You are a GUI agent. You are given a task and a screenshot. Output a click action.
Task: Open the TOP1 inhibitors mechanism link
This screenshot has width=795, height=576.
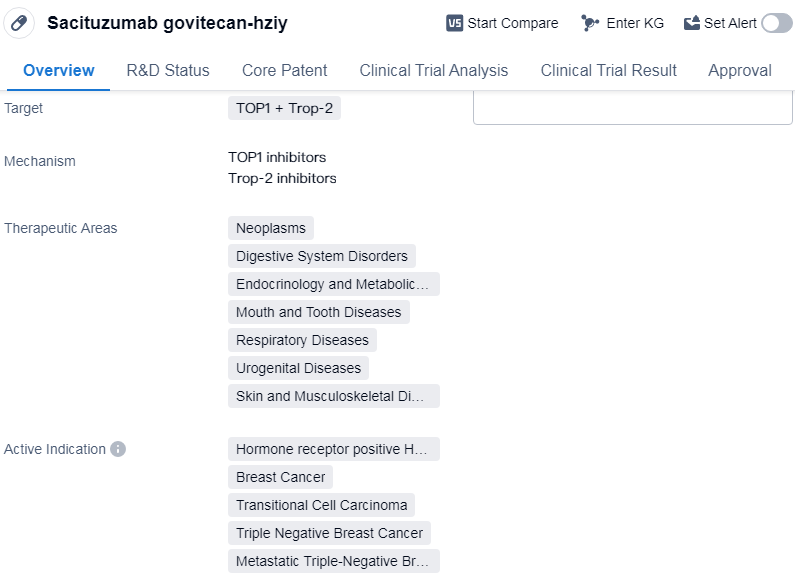277,157
